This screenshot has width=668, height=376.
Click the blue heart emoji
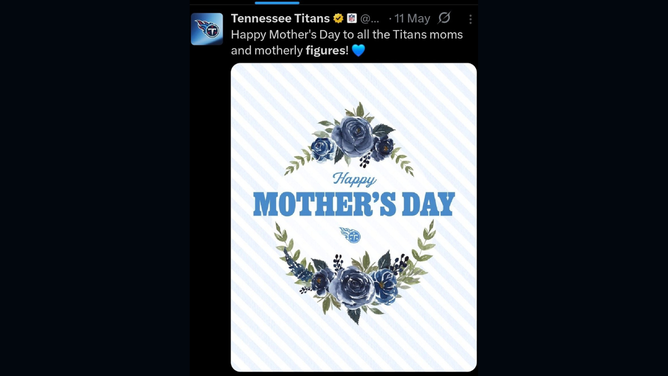coord(358,51)
